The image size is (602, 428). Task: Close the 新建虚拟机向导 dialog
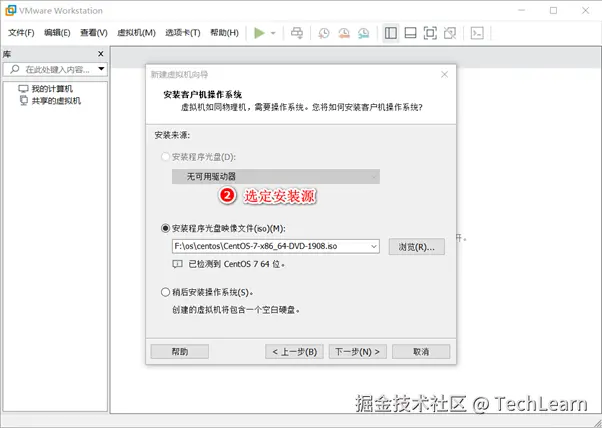(445, 74)
